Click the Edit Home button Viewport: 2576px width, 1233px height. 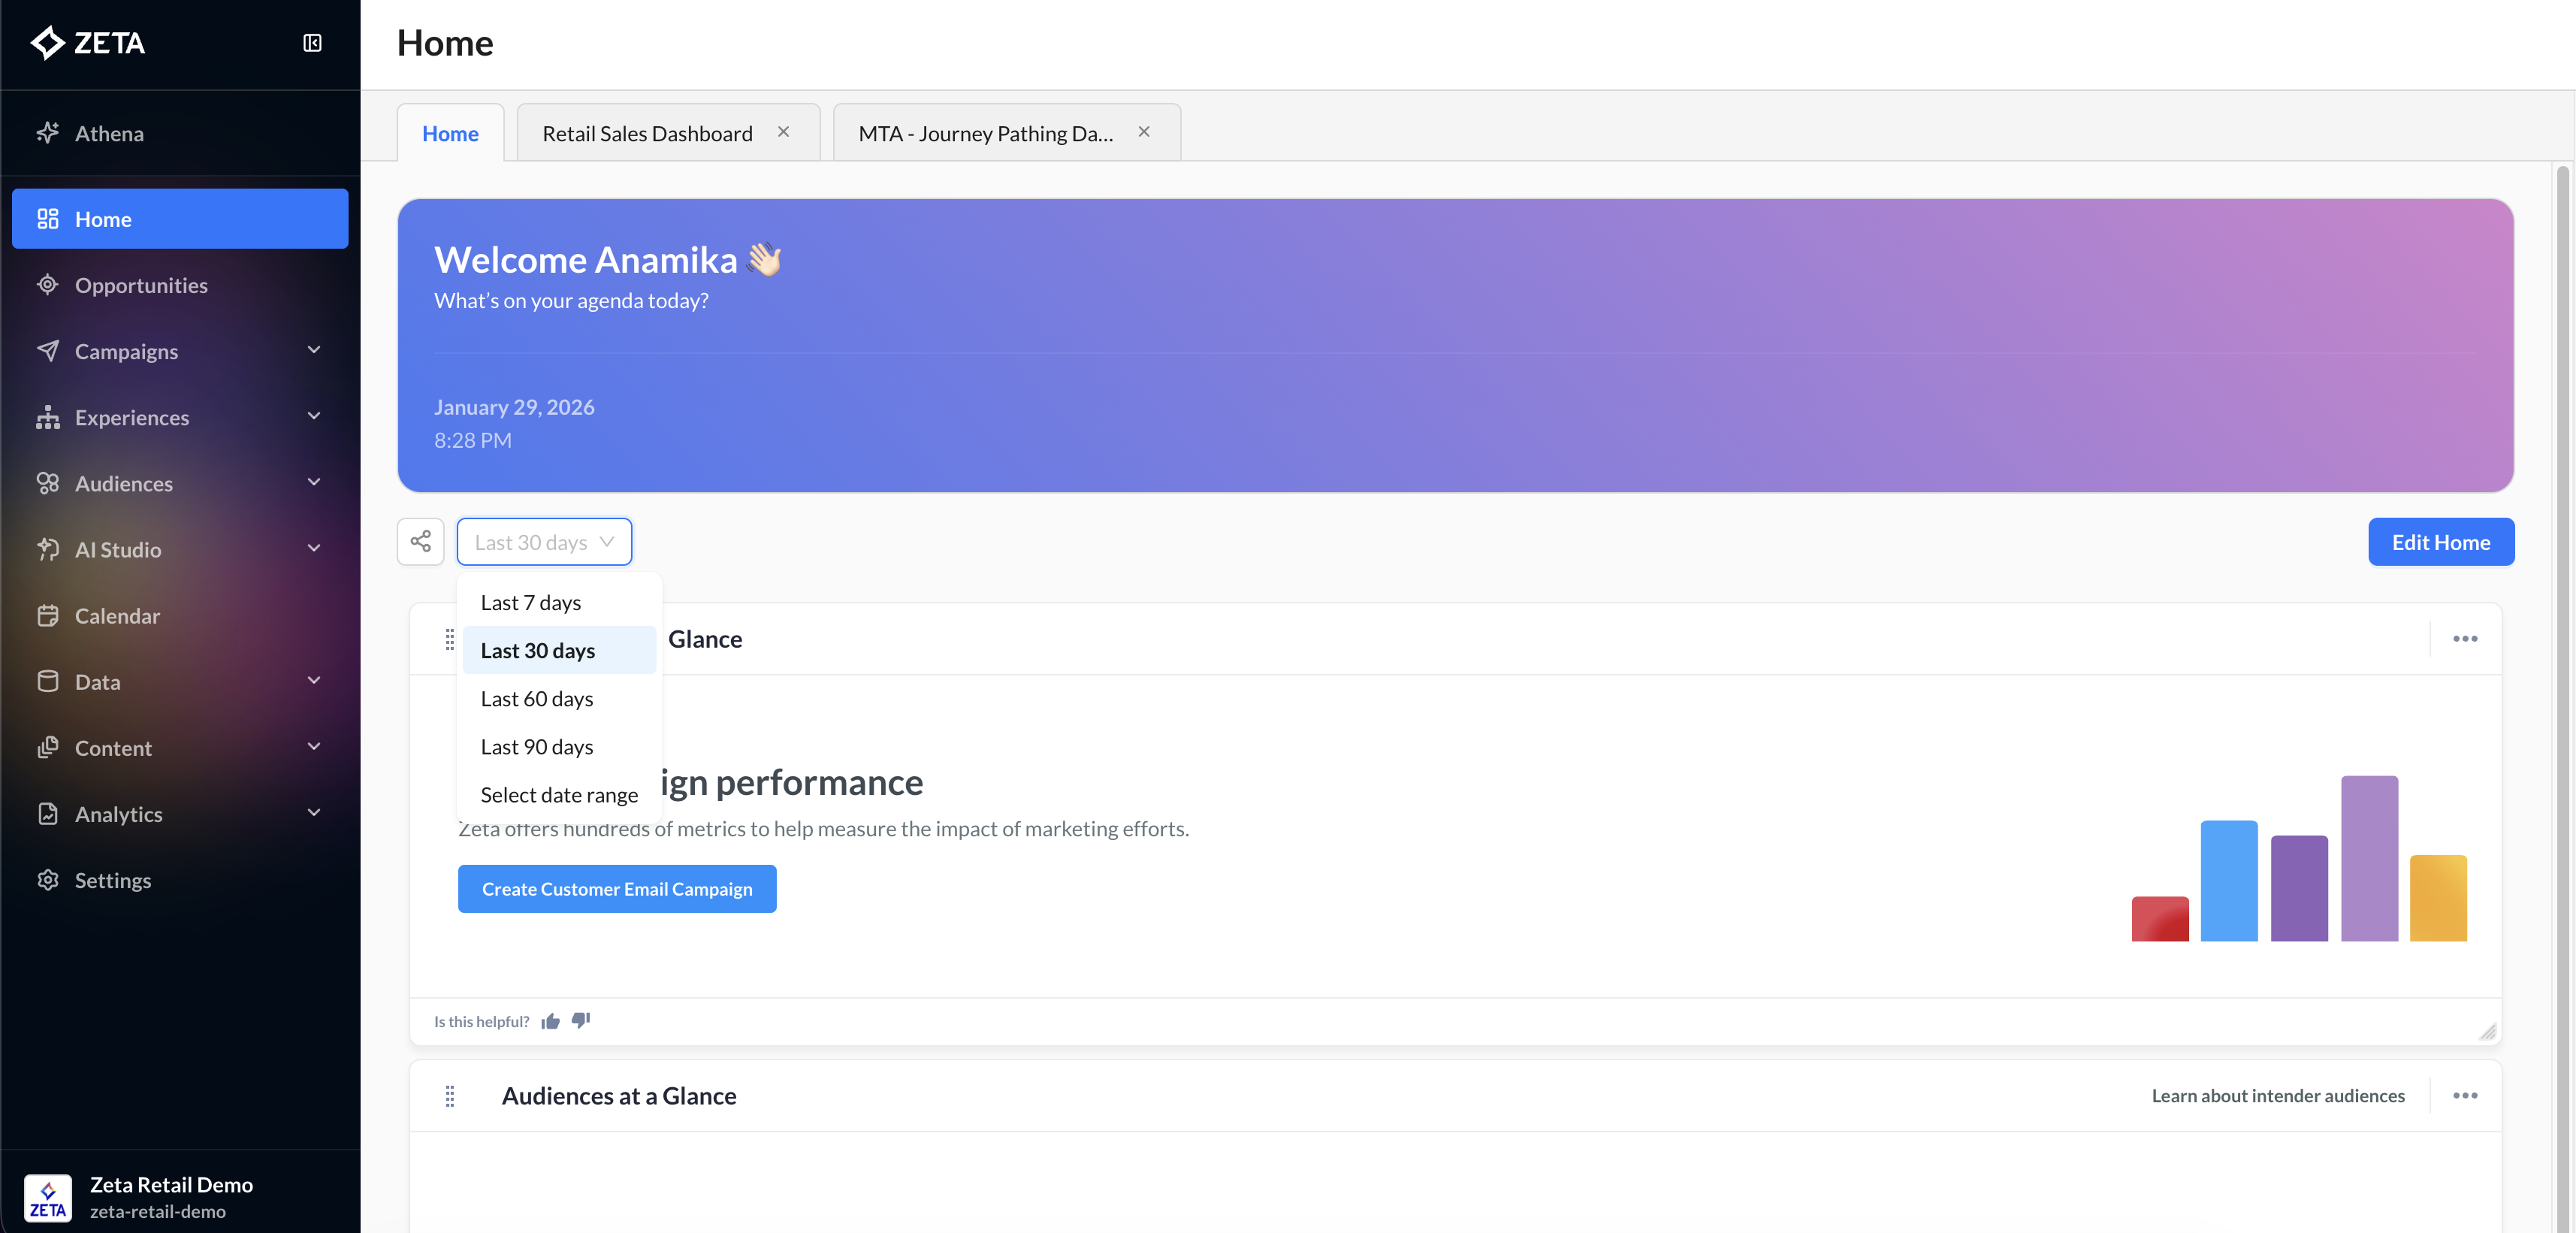[2440, 542]
